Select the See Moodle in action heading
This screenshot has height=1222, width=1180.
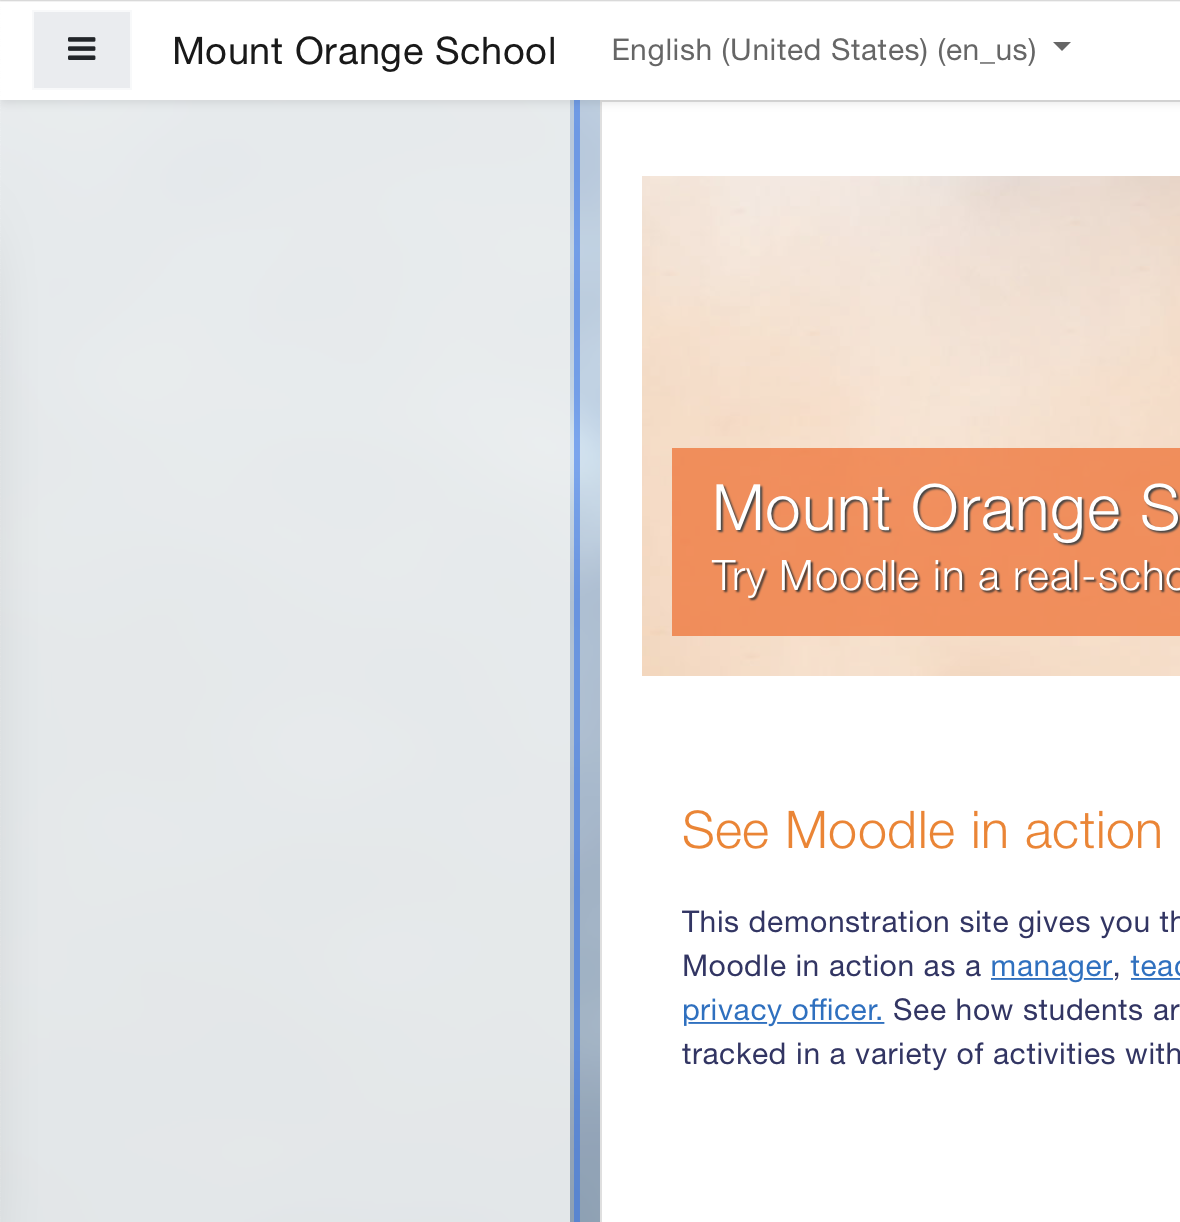[x=922, y=830]
